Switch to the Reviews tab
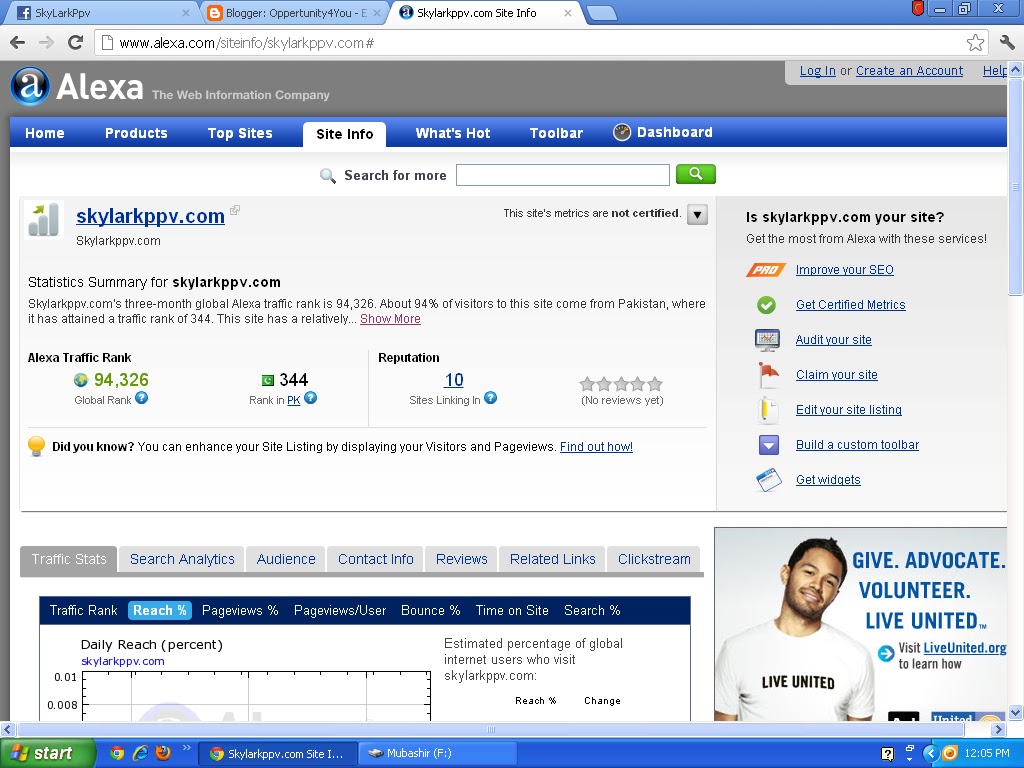This screenshot has width=1024, height=768. pos(462,560)
